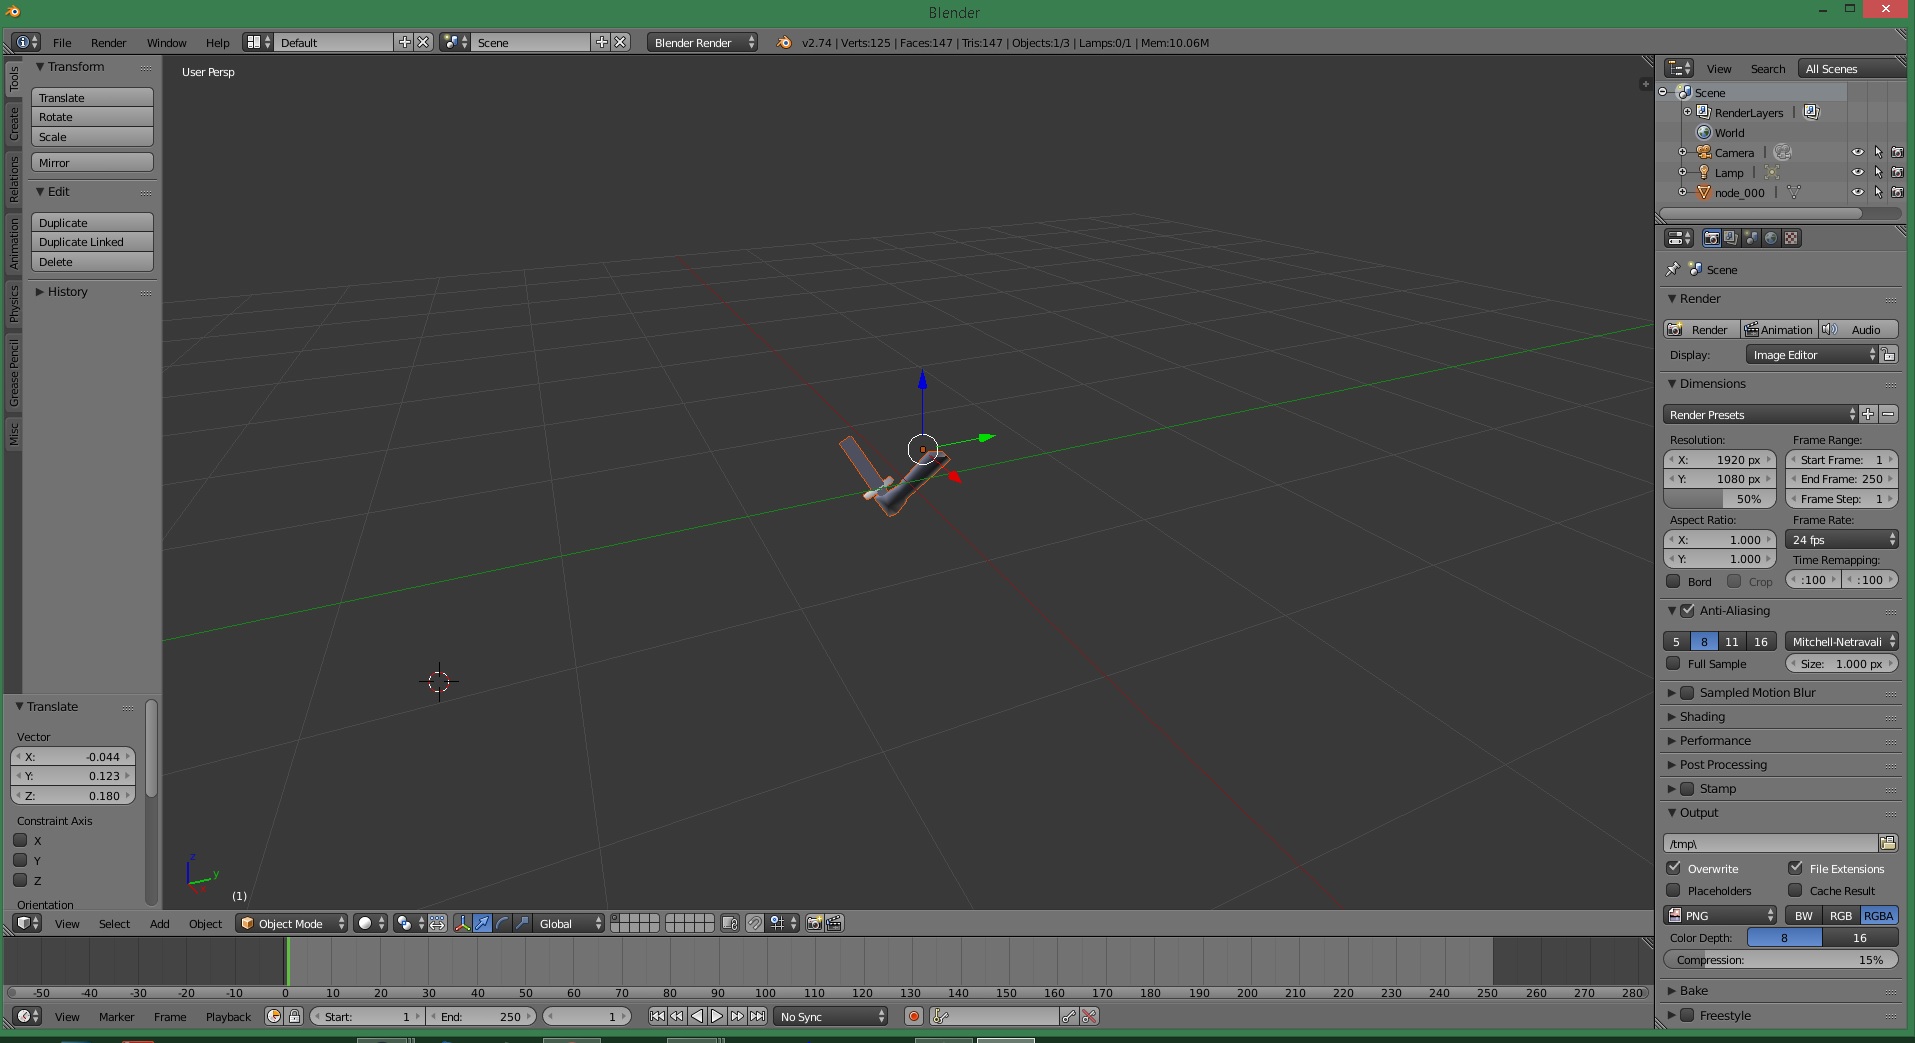Enable the Overwrite checkbox

pos(1674,868)
